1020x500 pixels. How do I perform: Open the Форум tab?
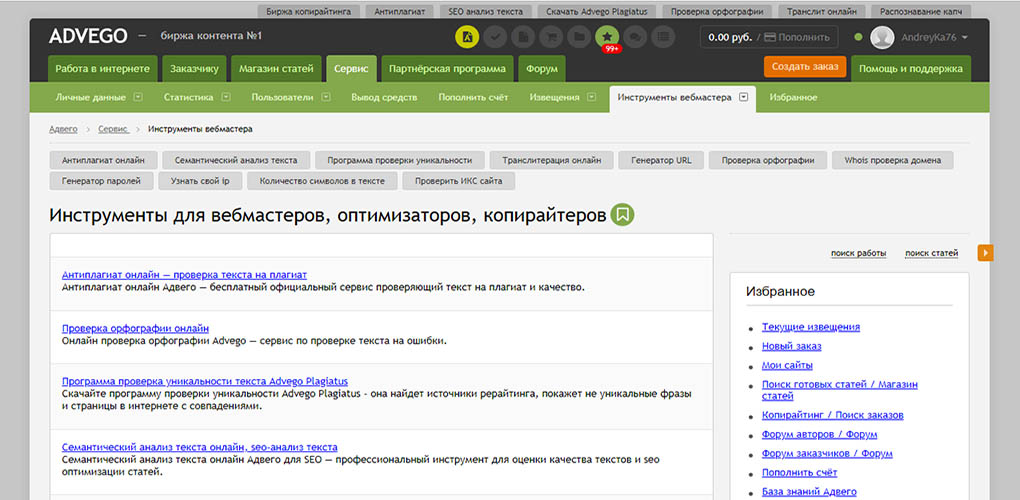[x=542, y=69]
